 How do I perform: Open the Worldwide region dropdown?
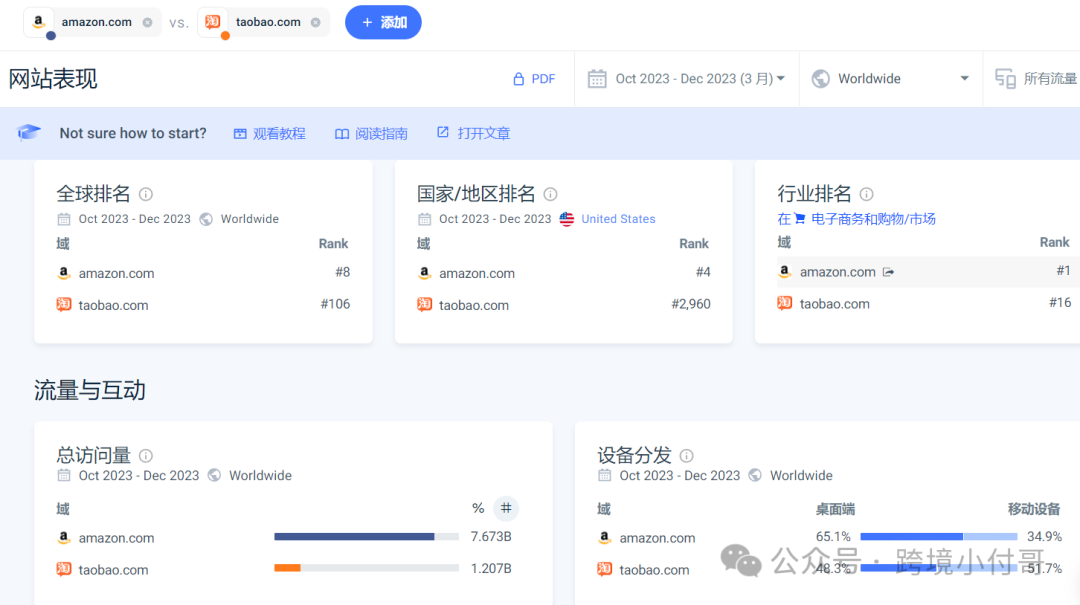(891, 79)
